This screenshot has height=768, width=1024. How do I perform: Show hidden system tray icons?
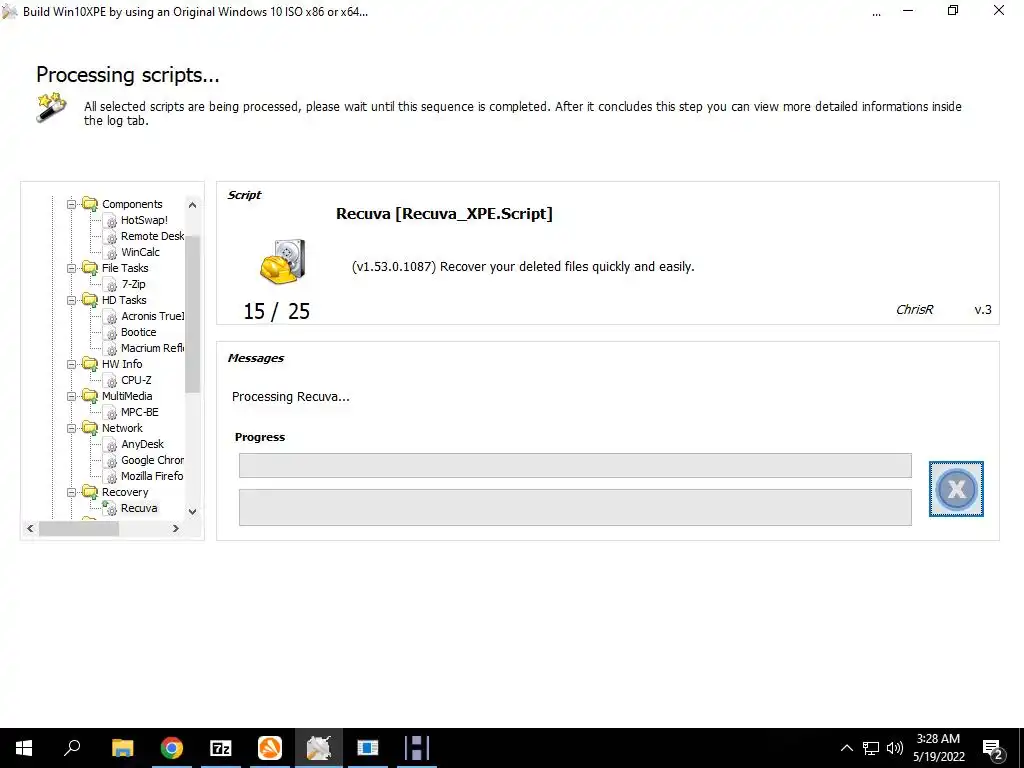[846, 748]
